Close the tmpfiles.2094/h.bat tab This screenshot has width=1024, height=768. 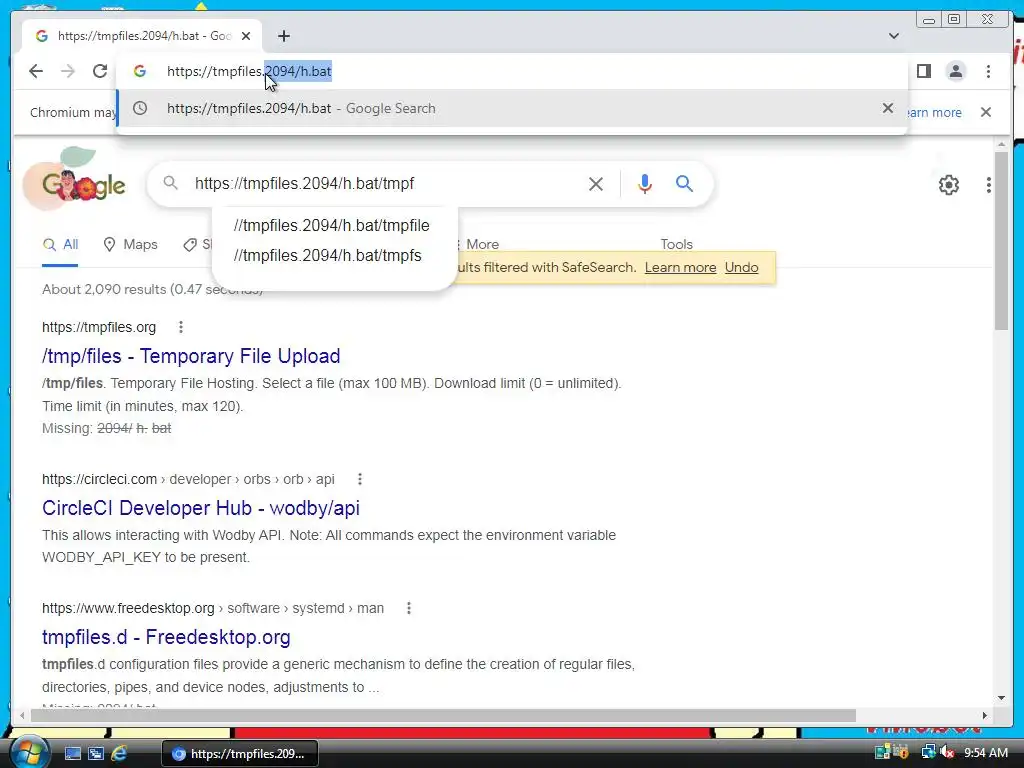[x=246, y=36]
